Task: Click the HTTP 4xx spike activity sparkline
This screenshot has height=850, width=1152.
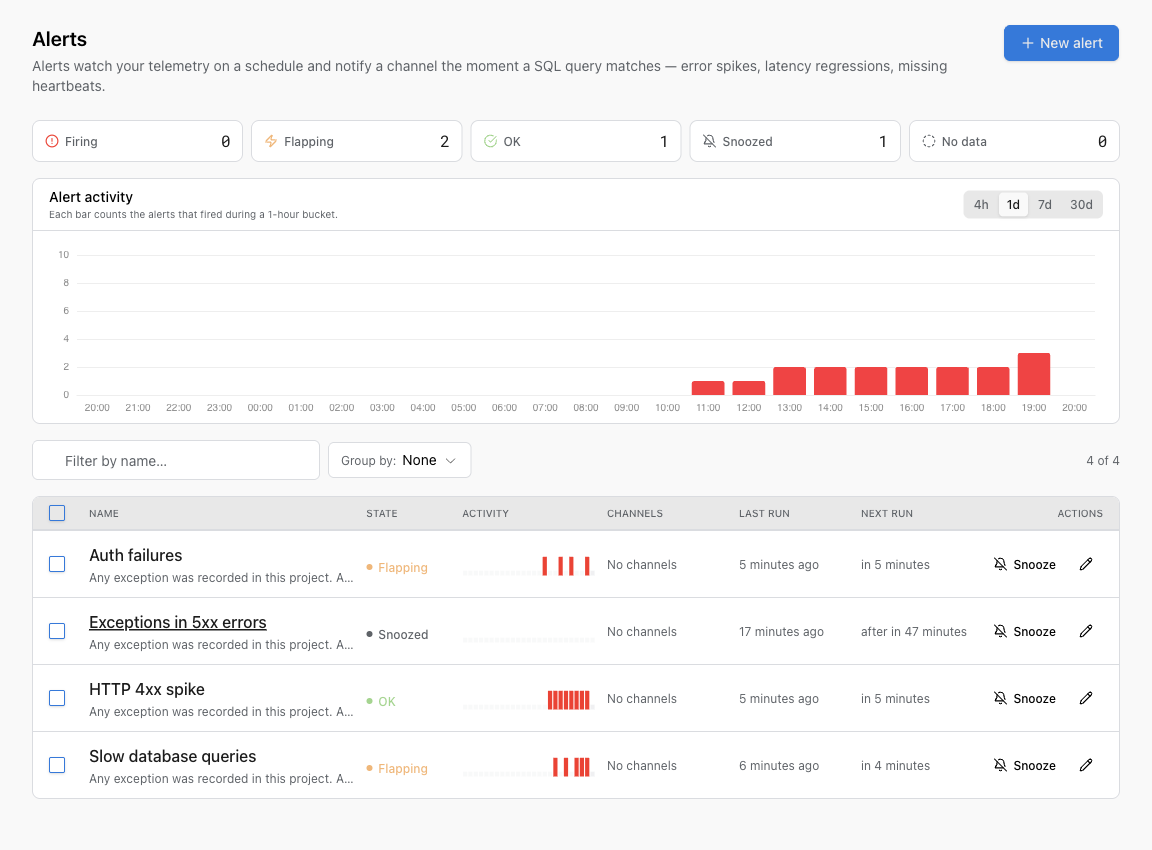Action: click(x=528, y=700)
